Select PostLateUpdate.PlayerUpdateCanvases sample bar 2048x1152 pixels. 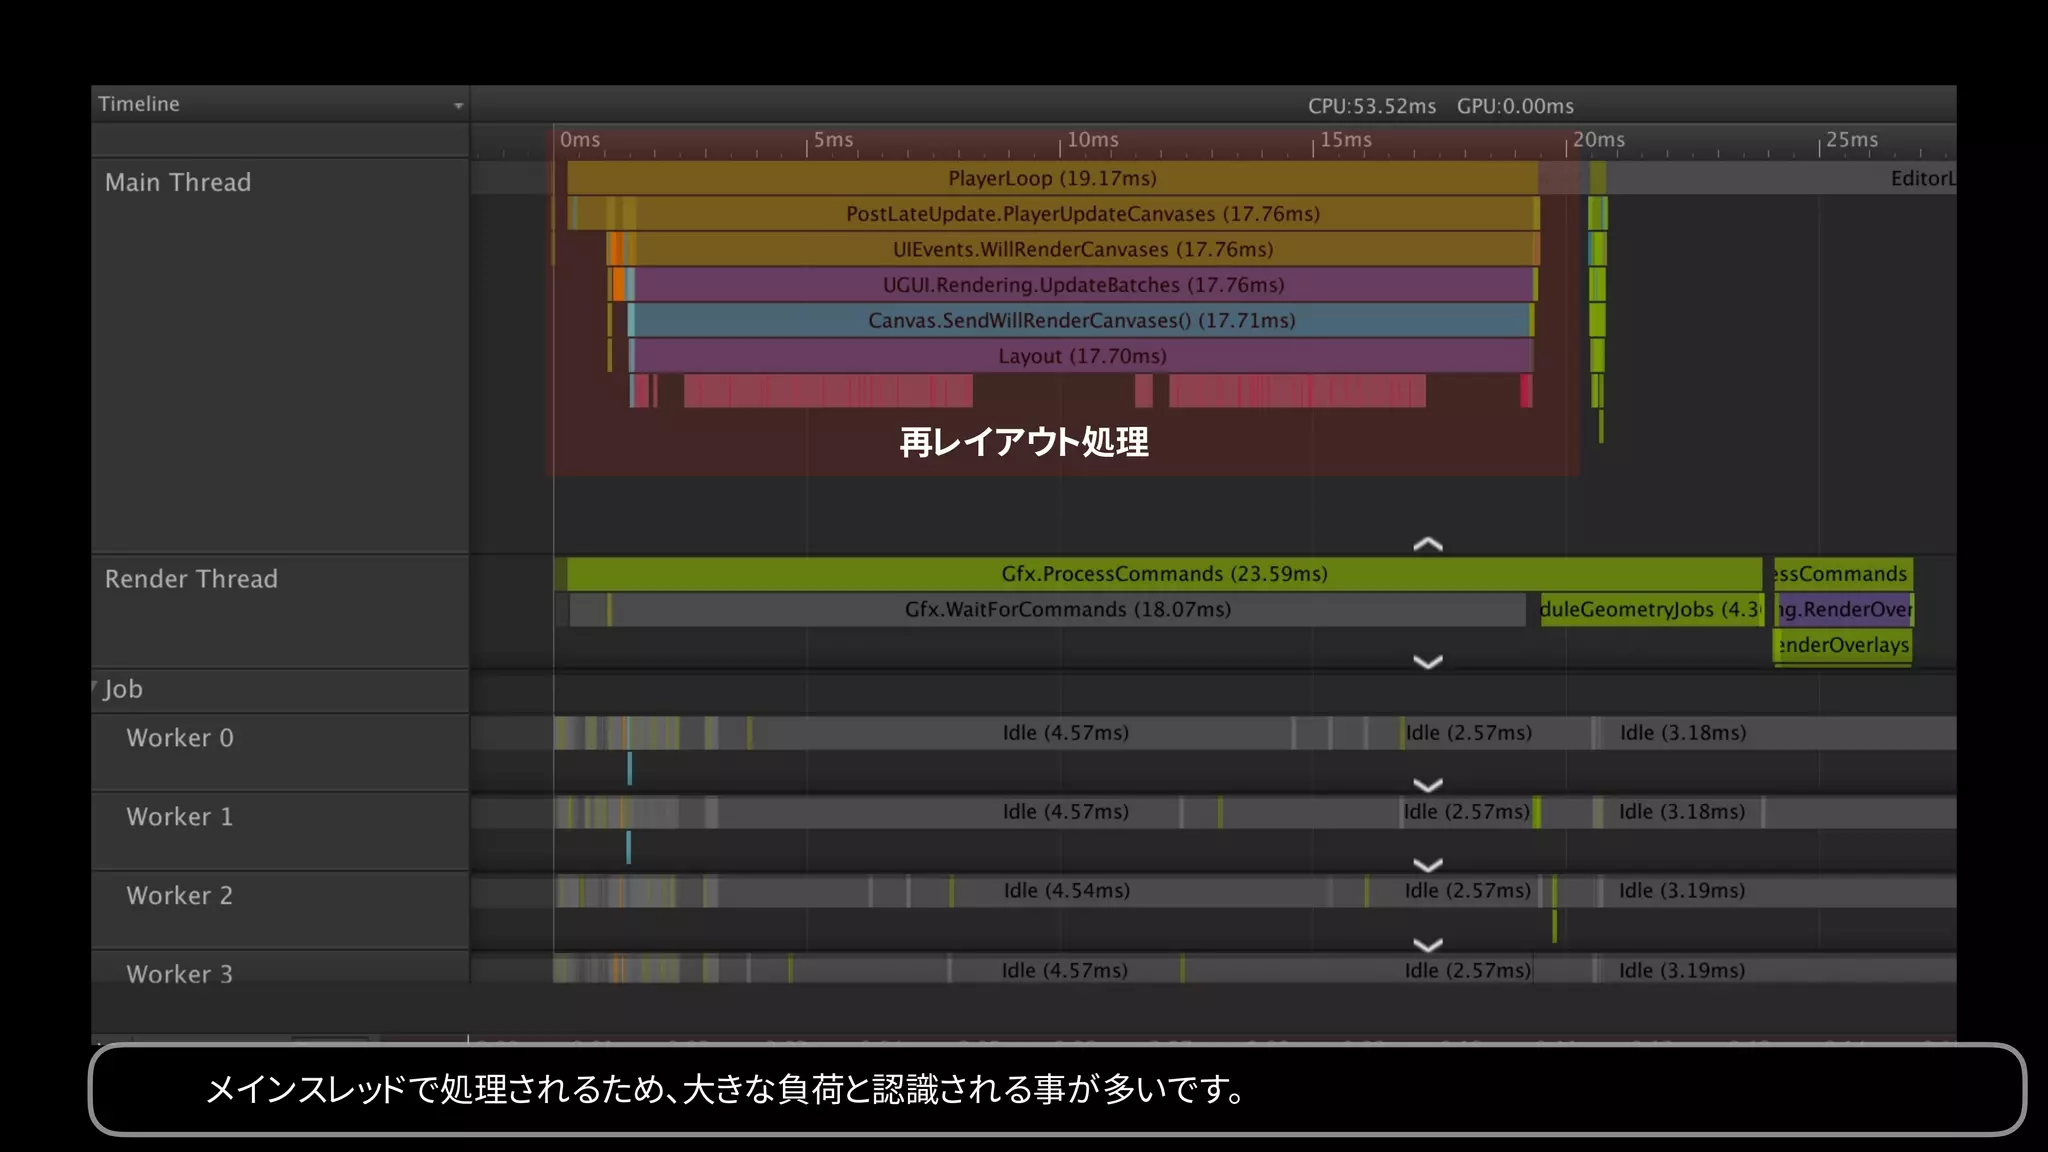click(x=1082, y=214)
